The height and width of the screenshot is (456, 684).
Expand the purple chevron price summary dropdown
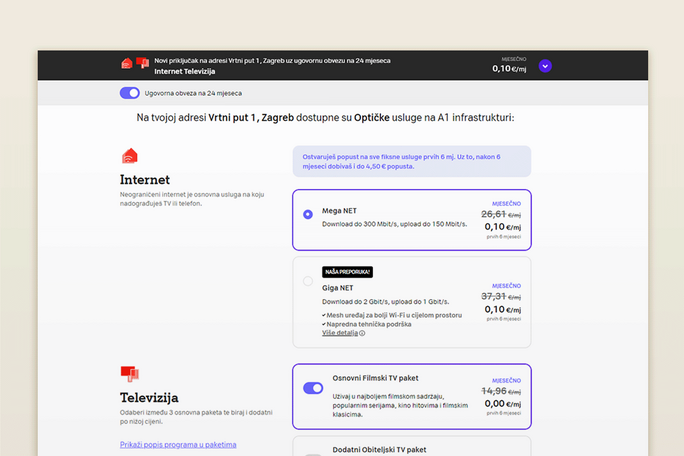(x=545, y=66)
